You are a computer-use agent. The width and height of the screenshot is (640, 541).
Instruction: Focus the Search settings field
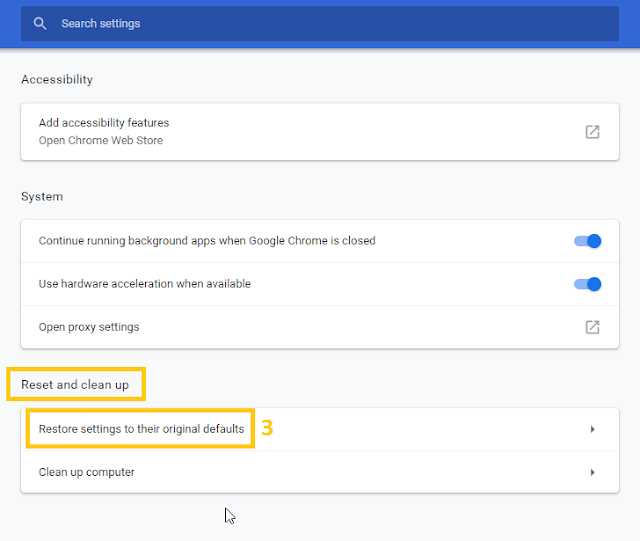click(x=300, y=23)
